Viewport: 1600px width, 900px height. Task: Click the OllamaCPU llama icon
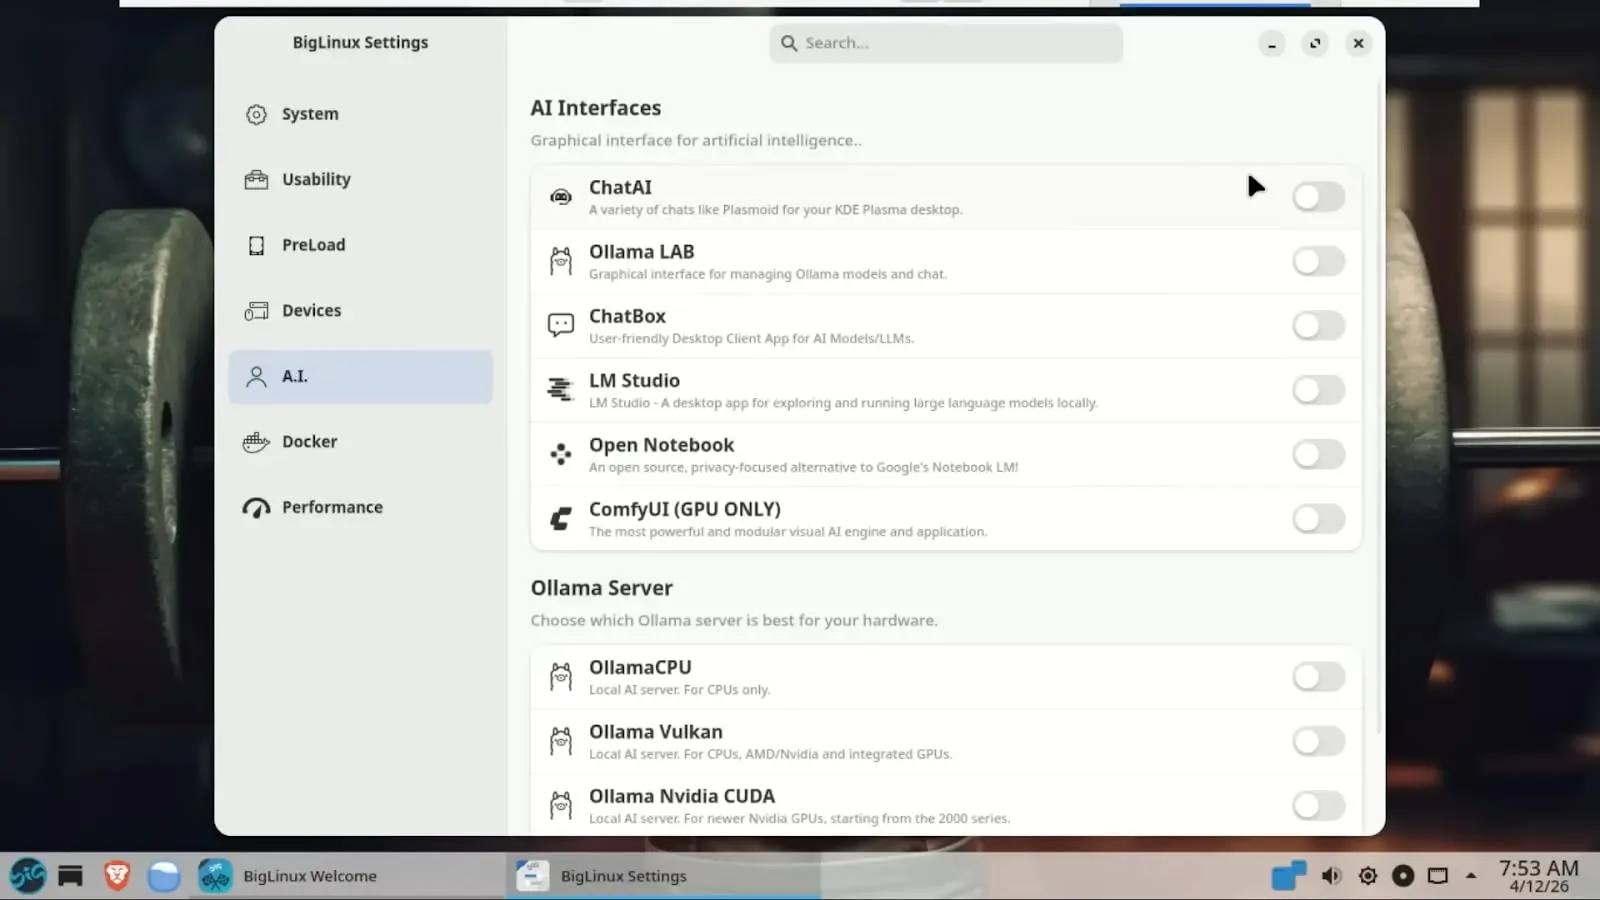tap(561, 677)
